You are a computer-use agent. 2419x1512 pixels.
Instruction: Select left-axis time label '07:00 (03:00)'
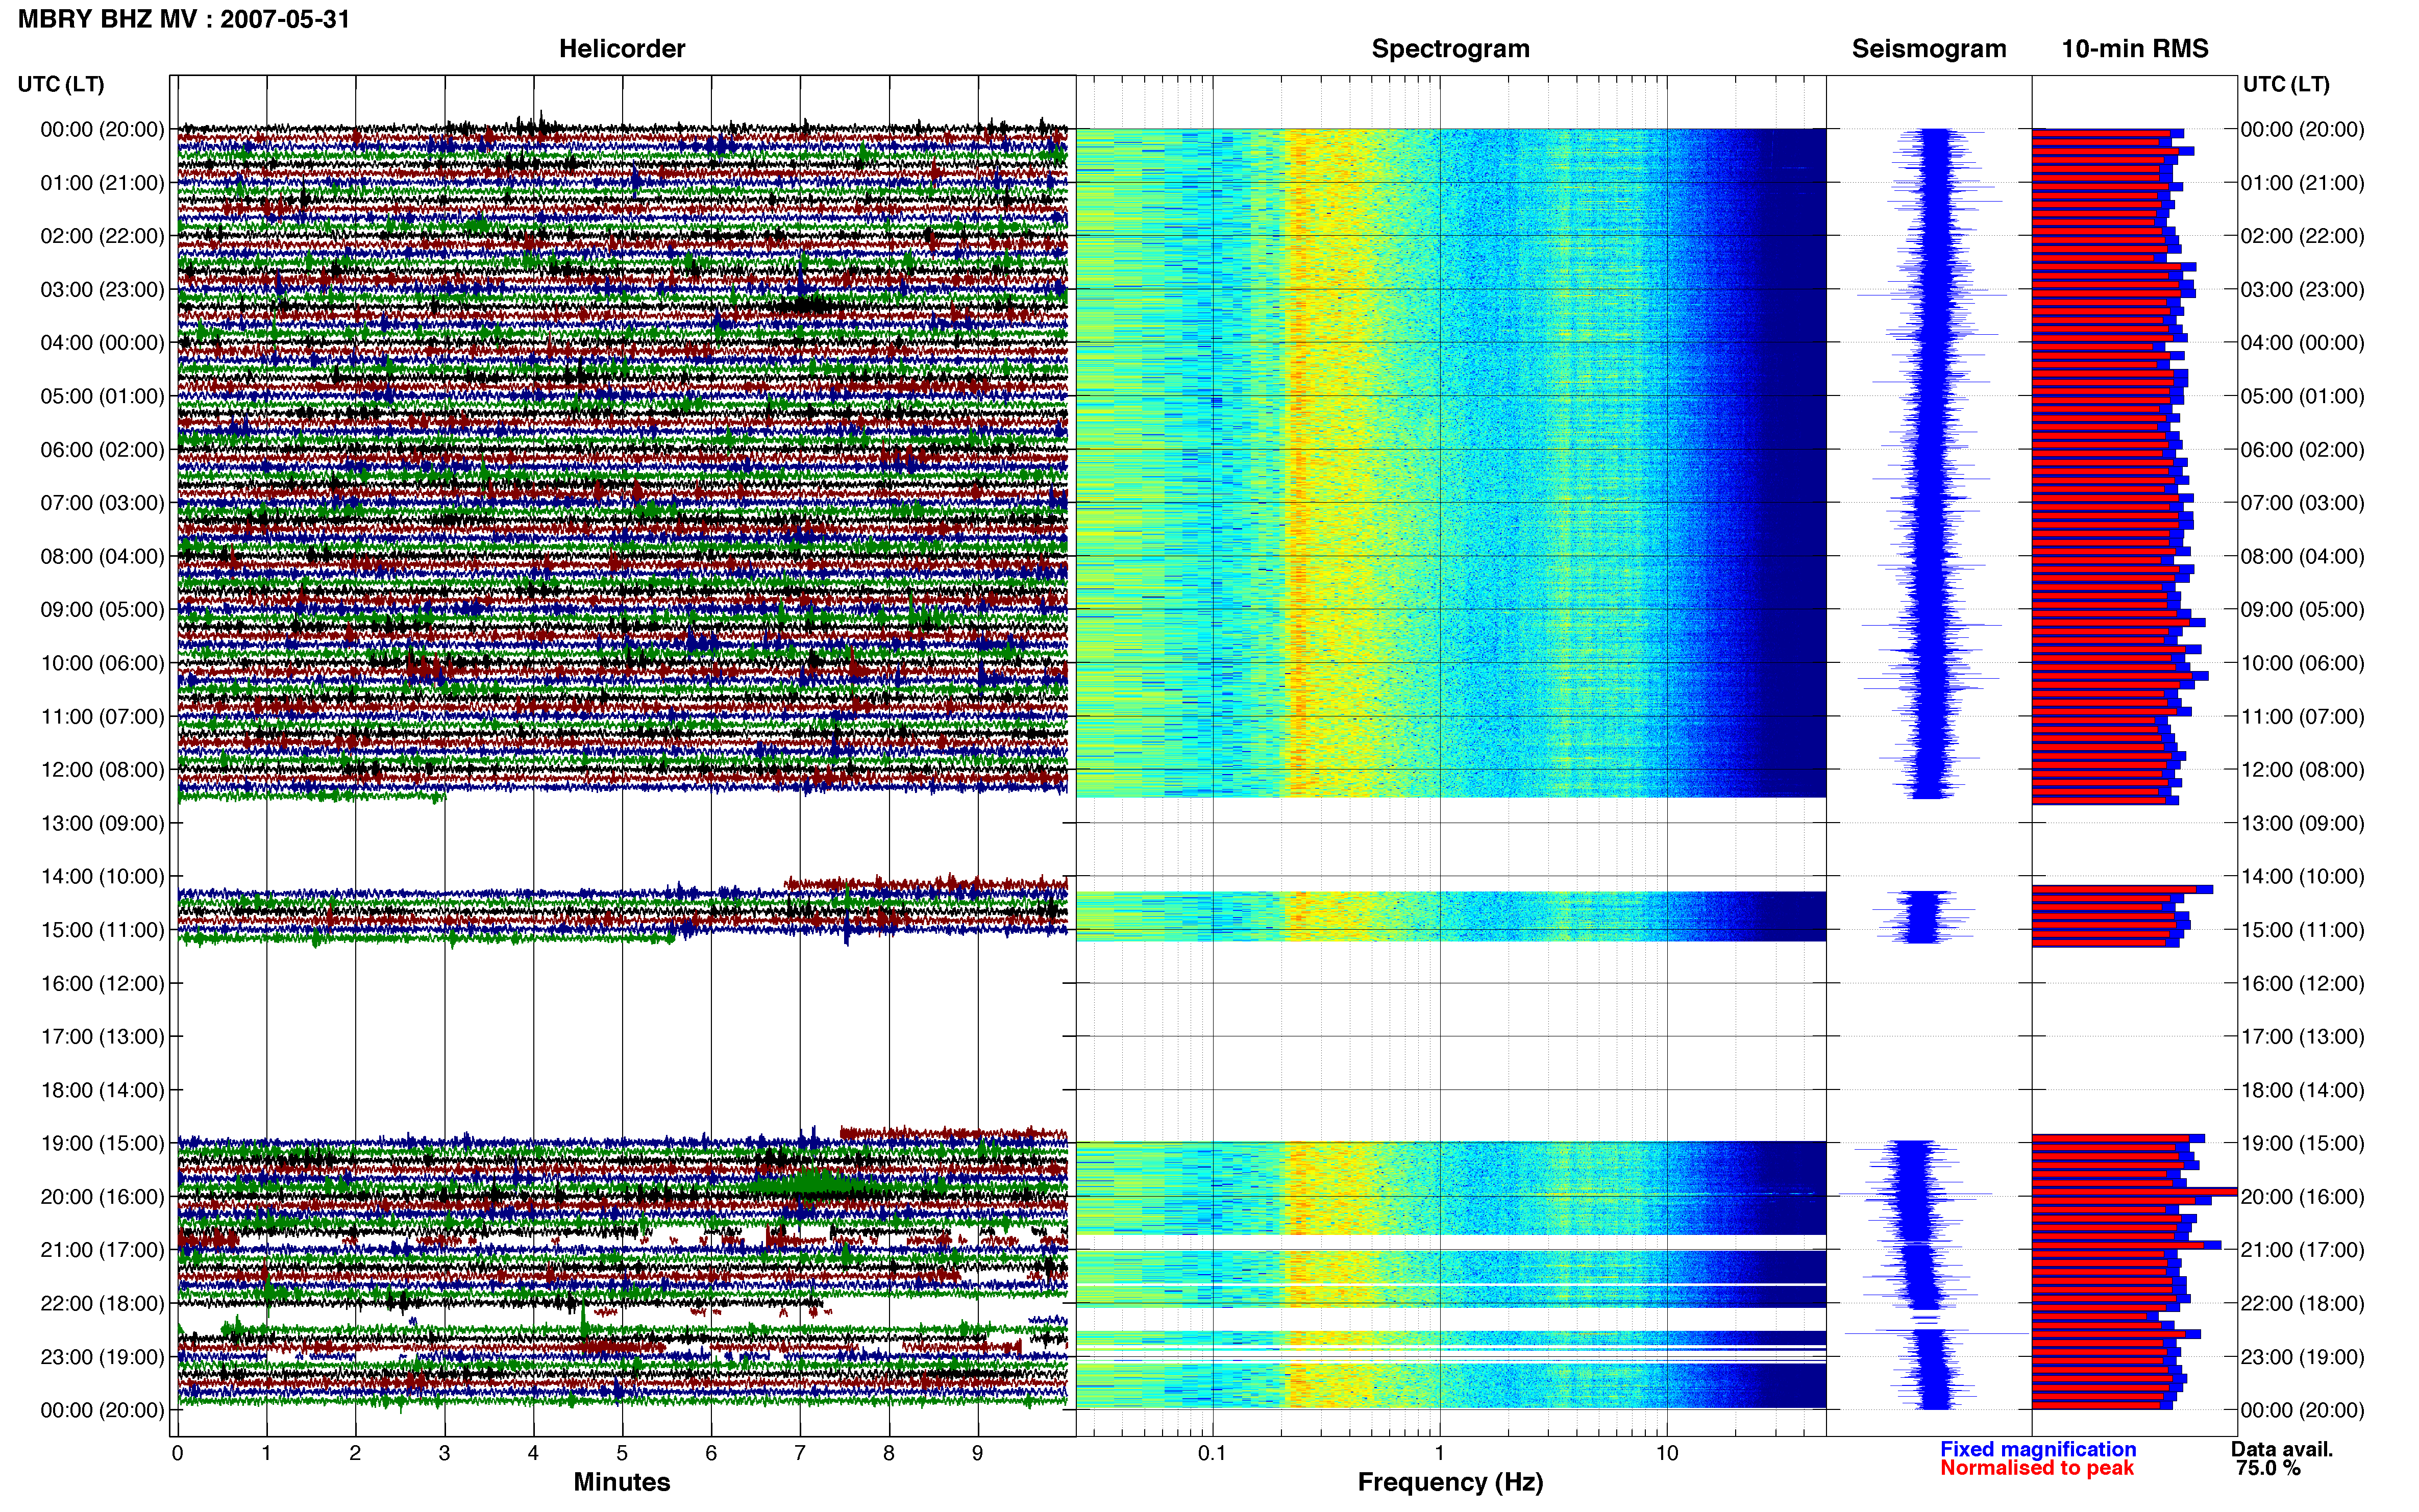(102, 503)
